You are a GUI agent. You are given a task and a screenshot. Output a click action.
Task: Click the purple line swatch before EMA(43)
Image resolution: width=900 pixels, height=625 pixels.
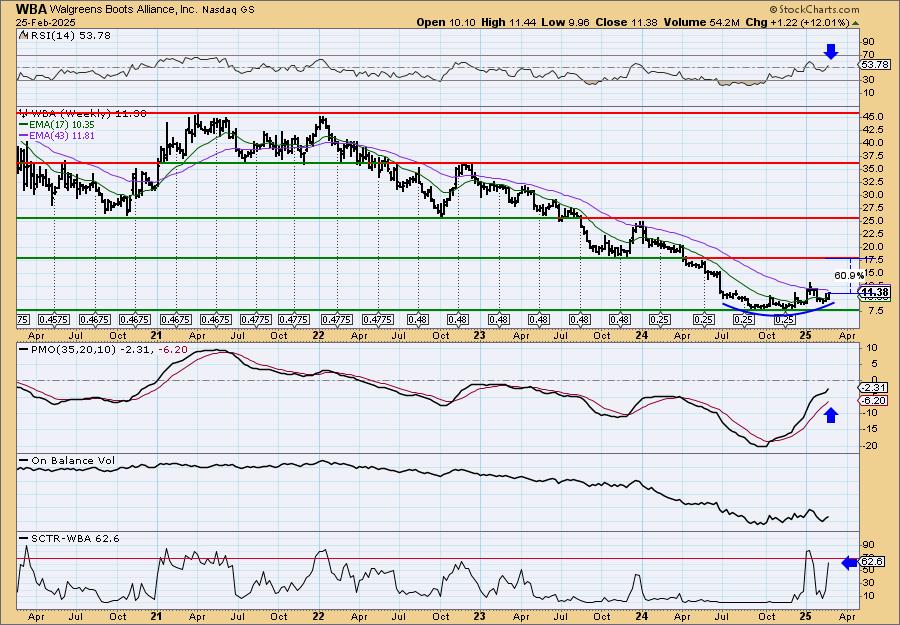(x=24, y=135)
